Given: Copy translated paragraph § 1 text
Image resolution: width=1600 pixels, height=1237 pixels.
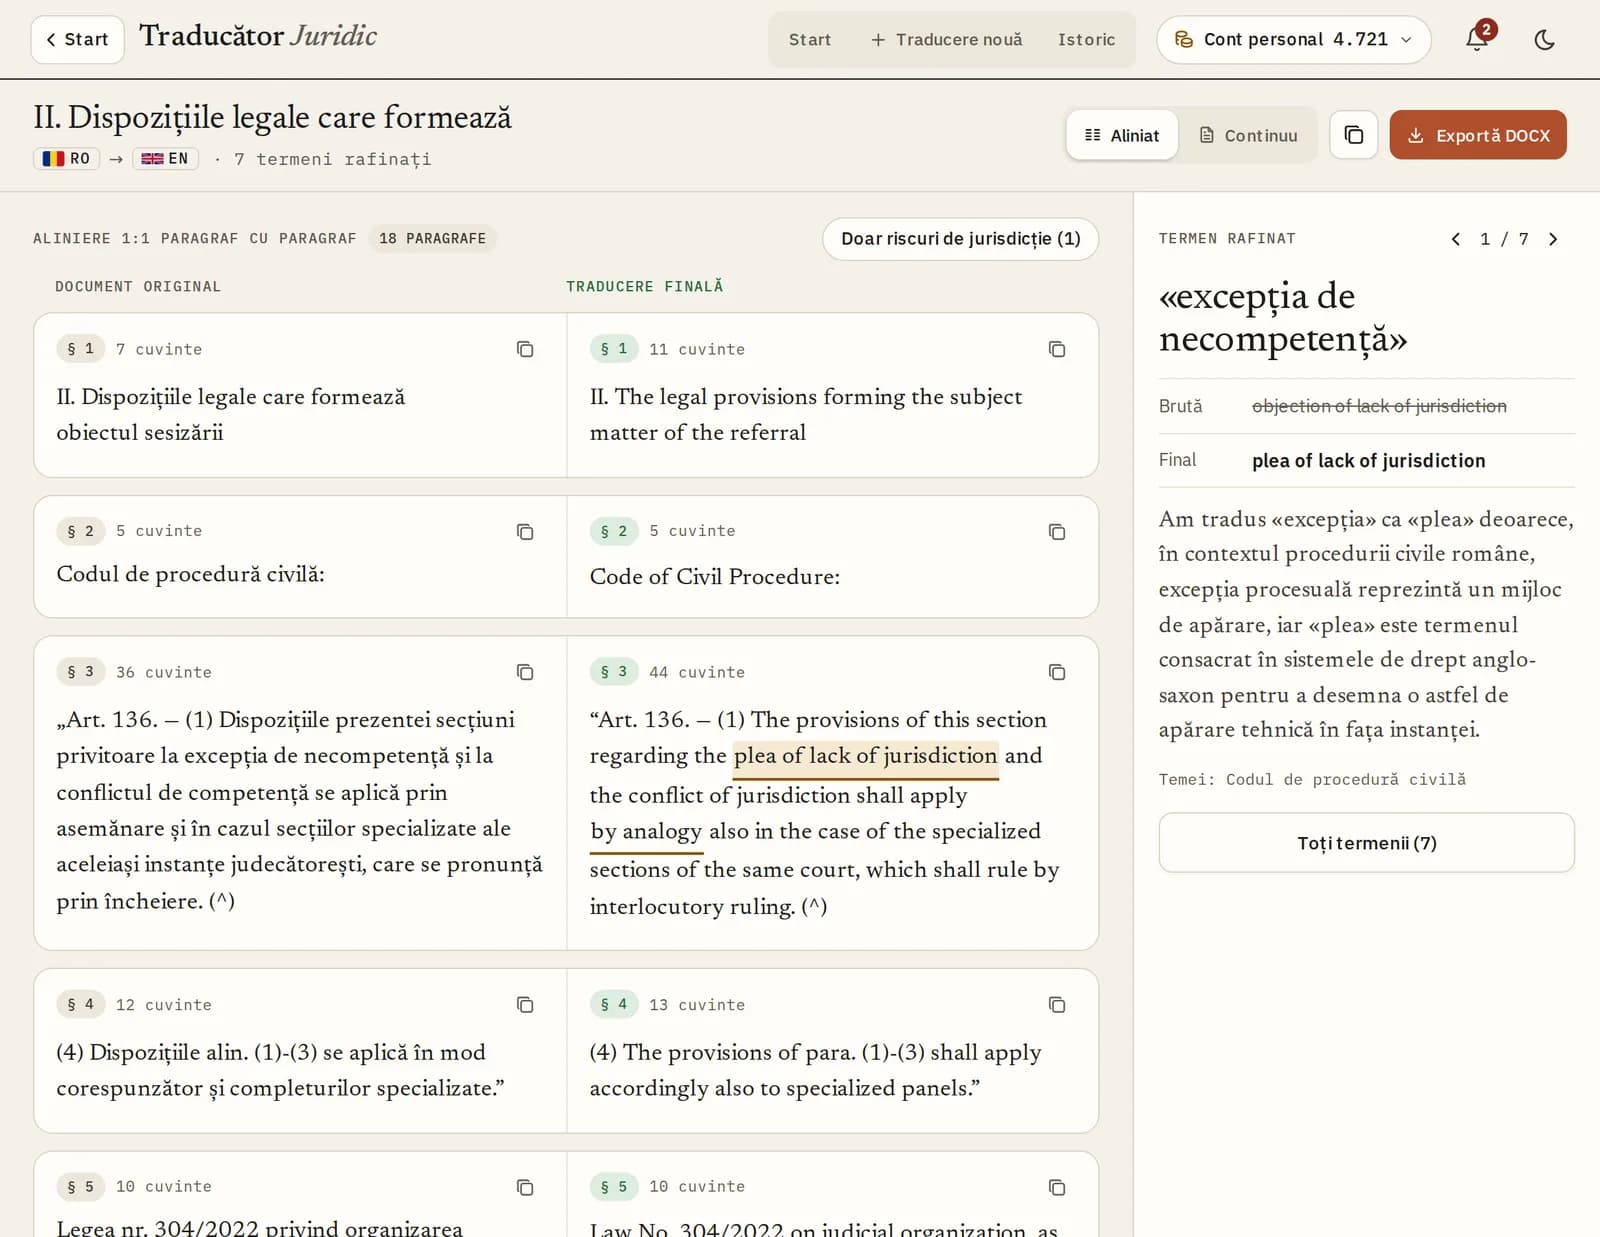Looking at the screenshot, I should (x=1057, y=349).
